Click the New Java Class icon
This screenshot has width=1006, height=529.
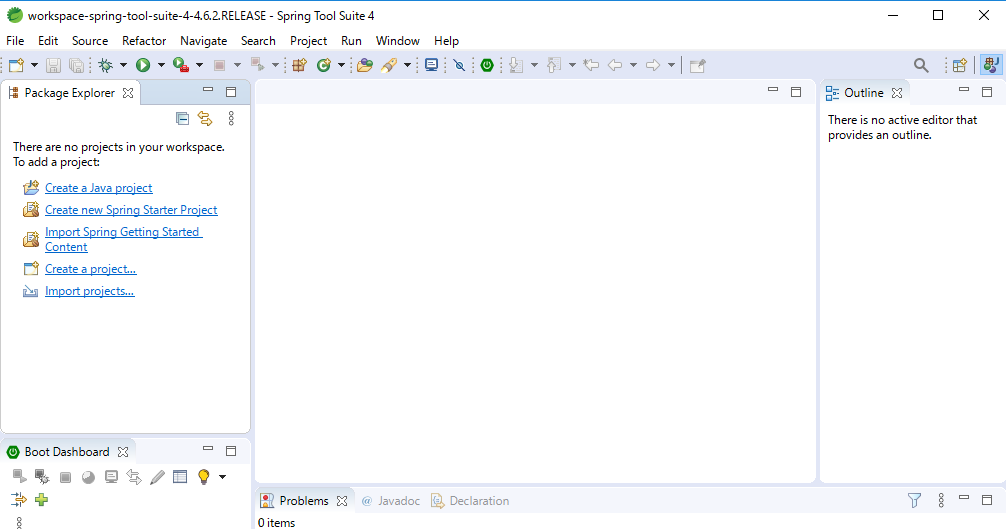[x=324, y=65]
